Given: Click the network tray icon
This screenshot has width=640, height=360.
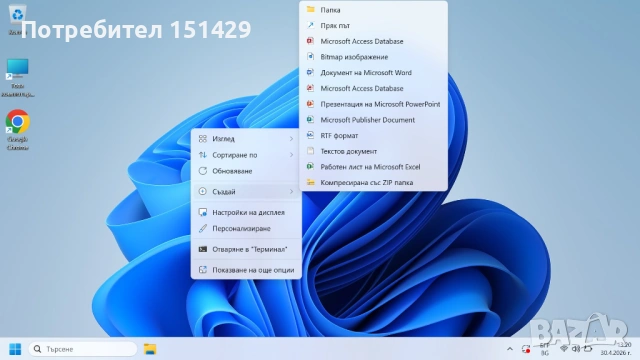Looking at the screenshot, I should coord(564,349).
